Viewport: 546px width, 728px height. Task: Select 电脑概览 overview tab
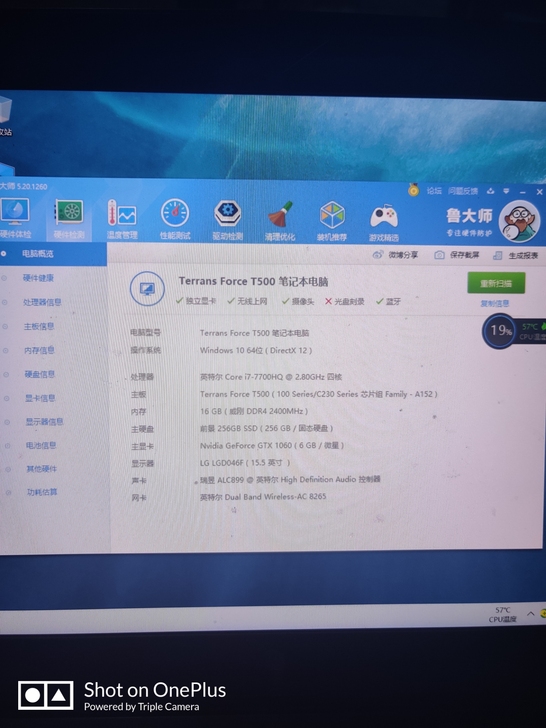53,254
